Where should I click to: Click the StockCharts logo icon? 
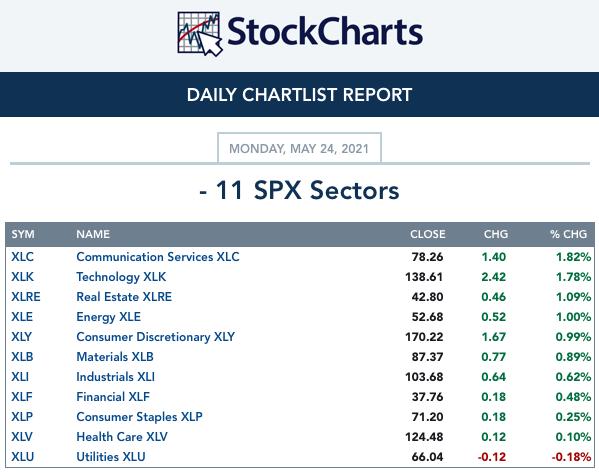coord(200,34)
